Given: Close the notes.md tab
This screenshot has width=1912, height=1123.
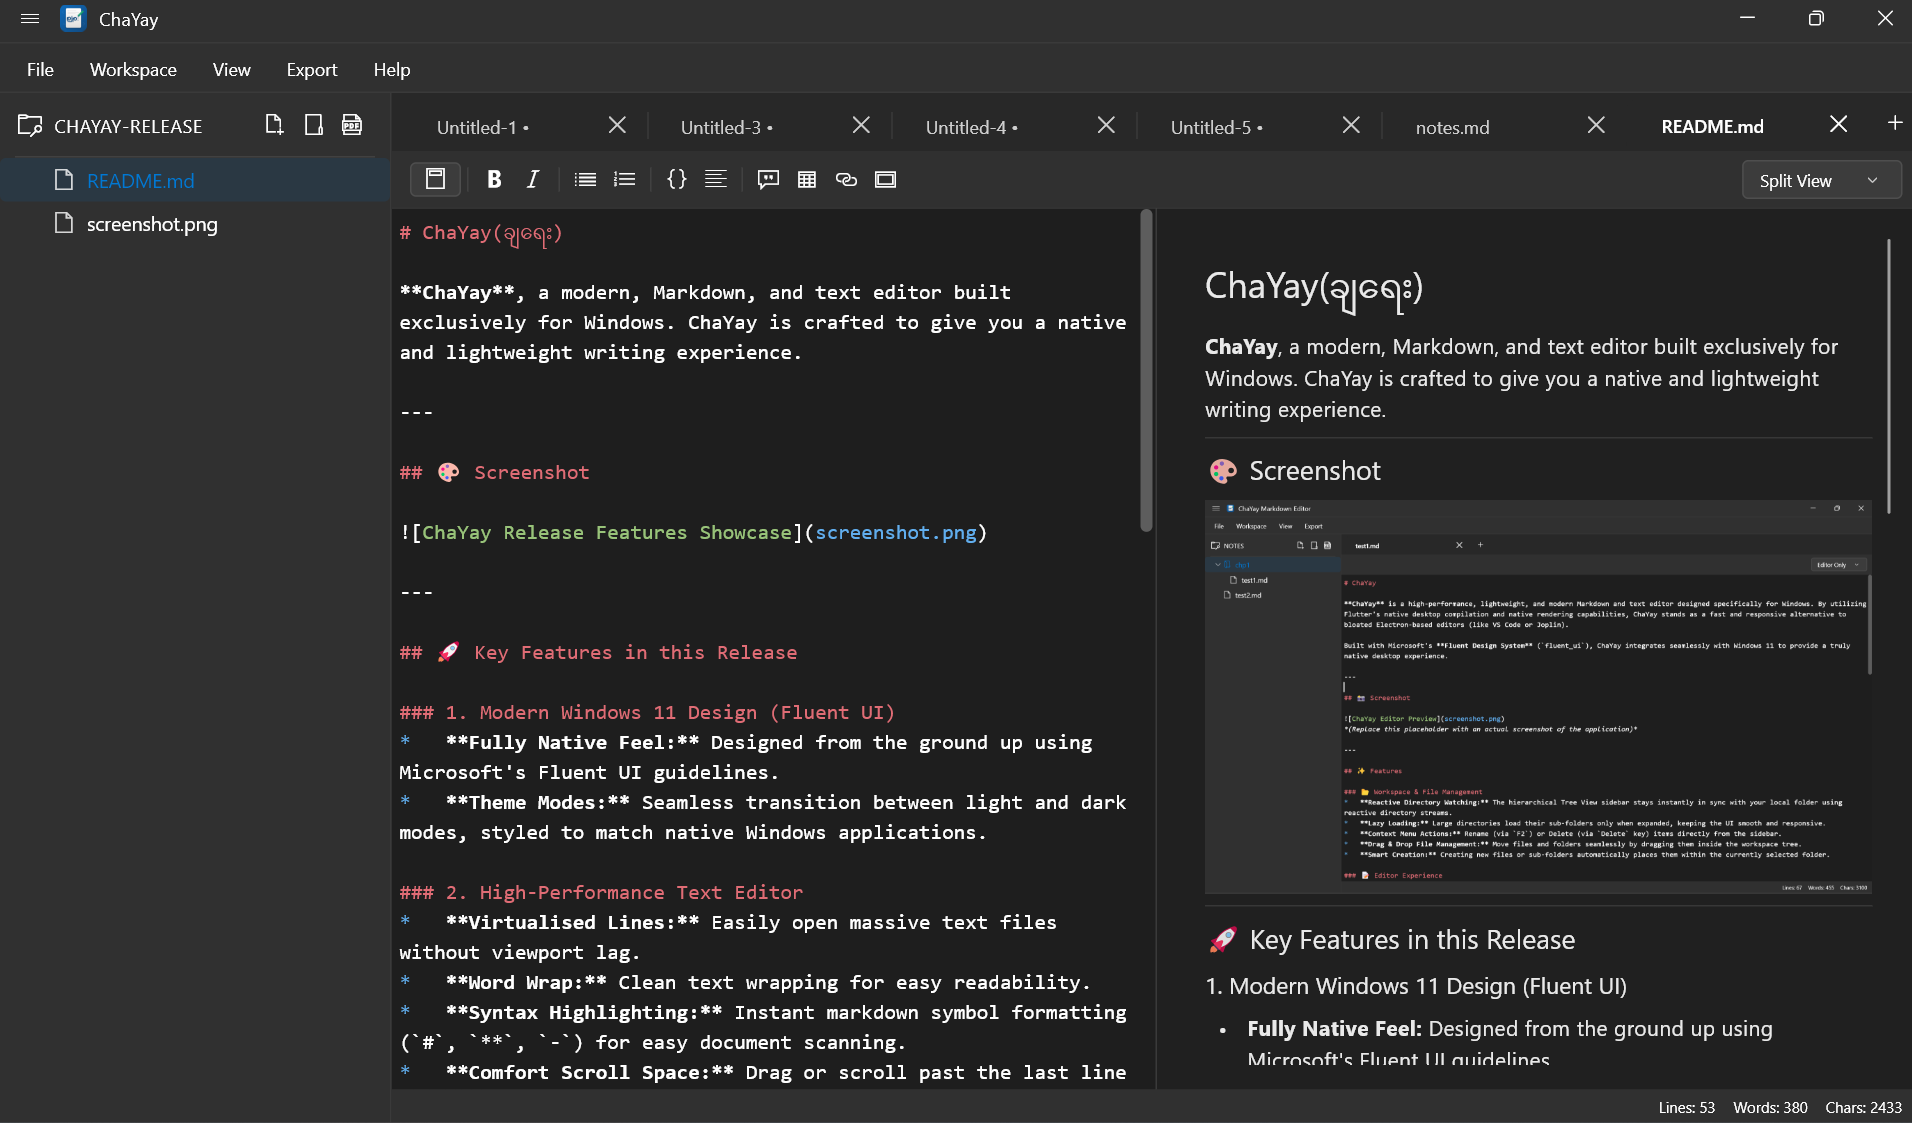Looking at the screenshot, I should point(1596,125).
